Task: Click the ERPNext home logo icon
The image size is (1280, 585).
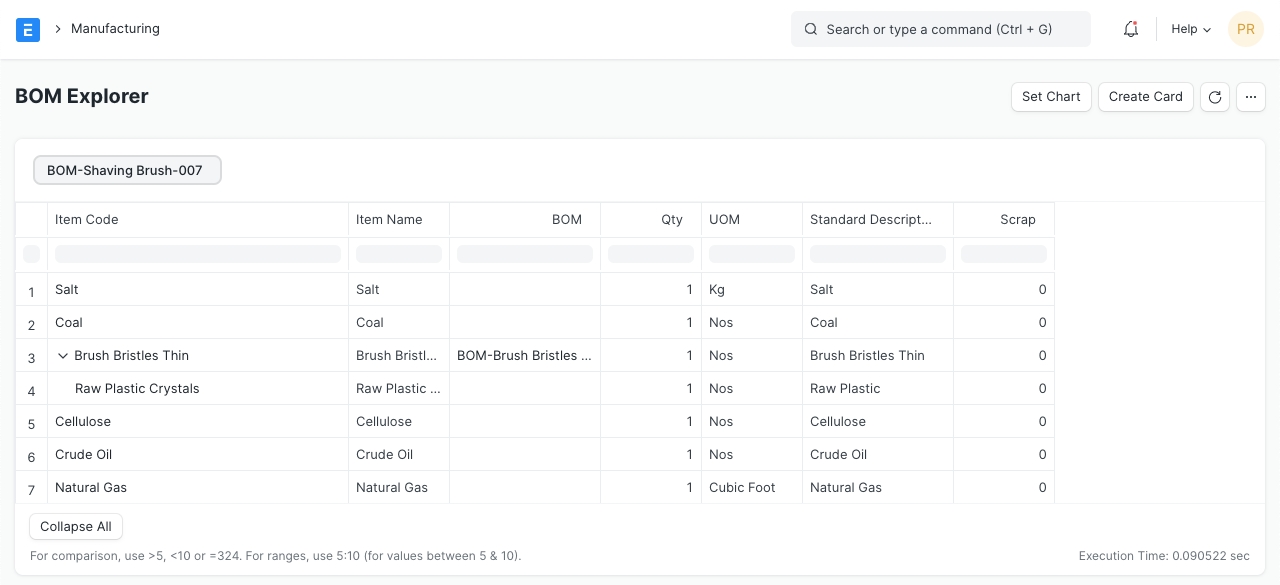Action: (x=28, y=29)
